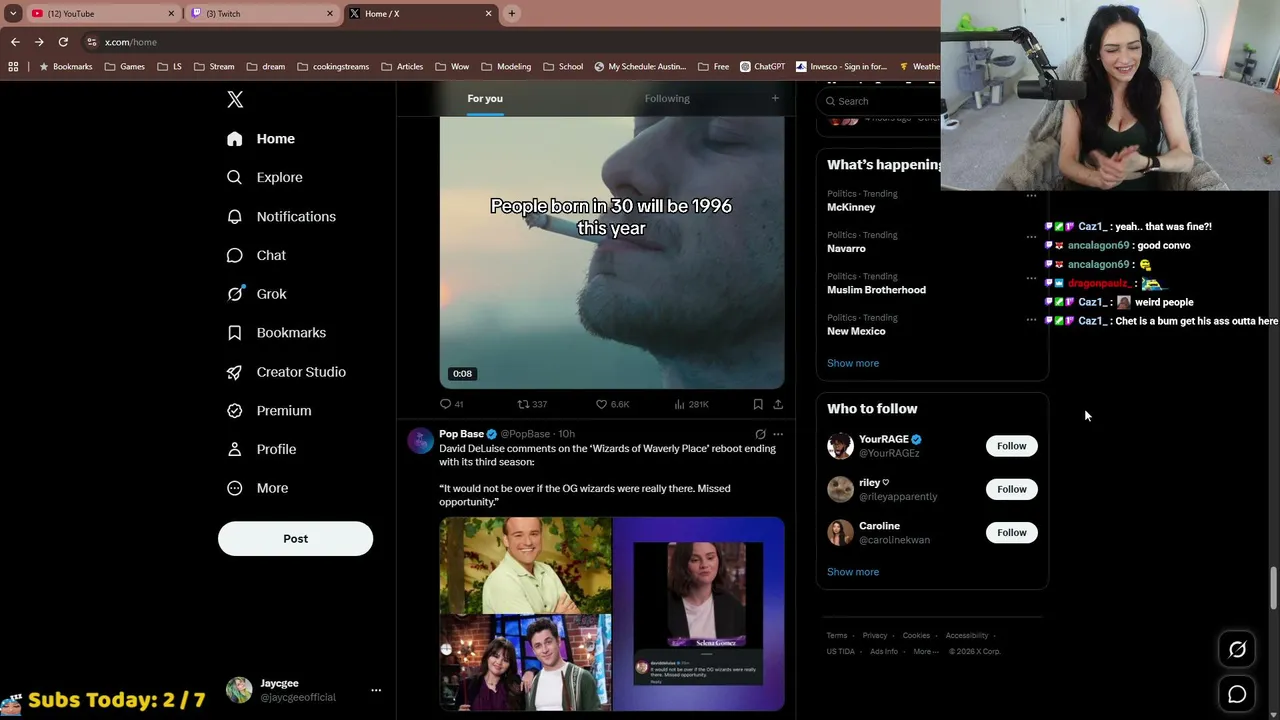The height and width of the screenshot is (720, 1280).
Task: Reply to the video post with 41 replies
Action: click(x=452, y=404)
